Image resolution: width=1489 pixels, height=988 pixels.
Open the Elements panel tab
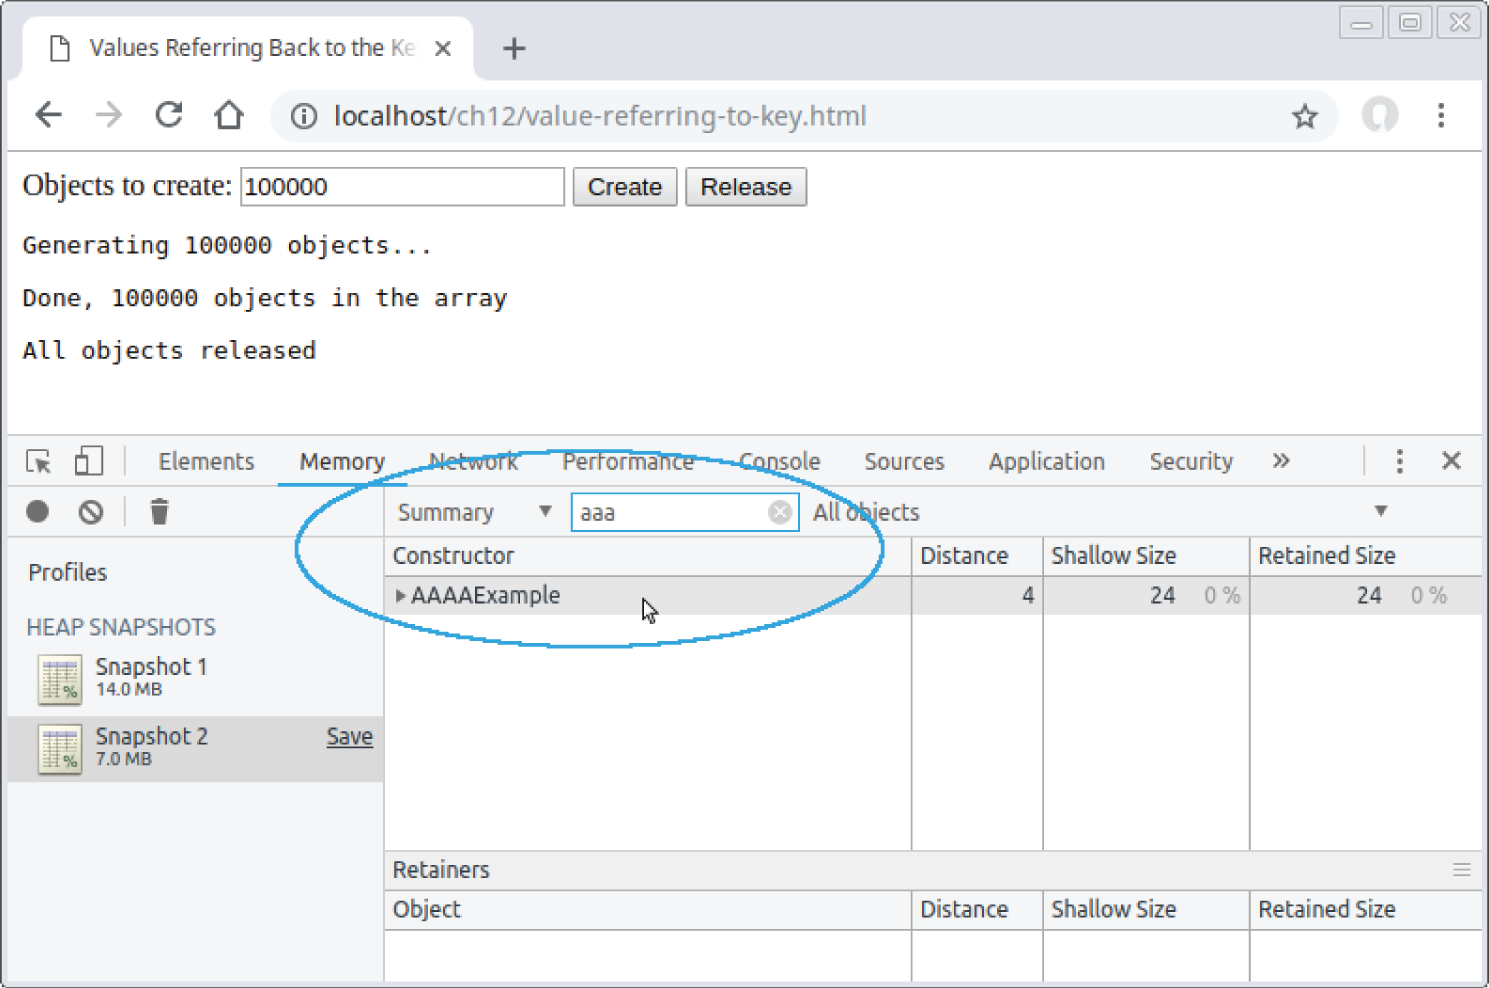click(206, 461)
